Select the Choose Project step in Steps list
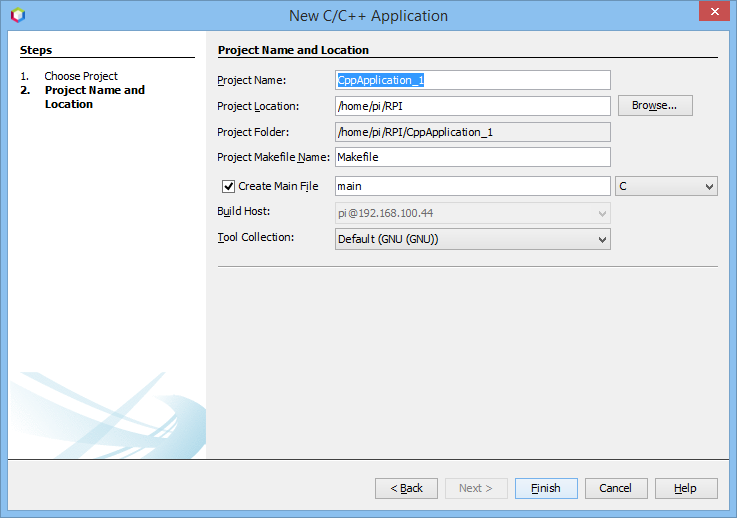 click(80, 76)
